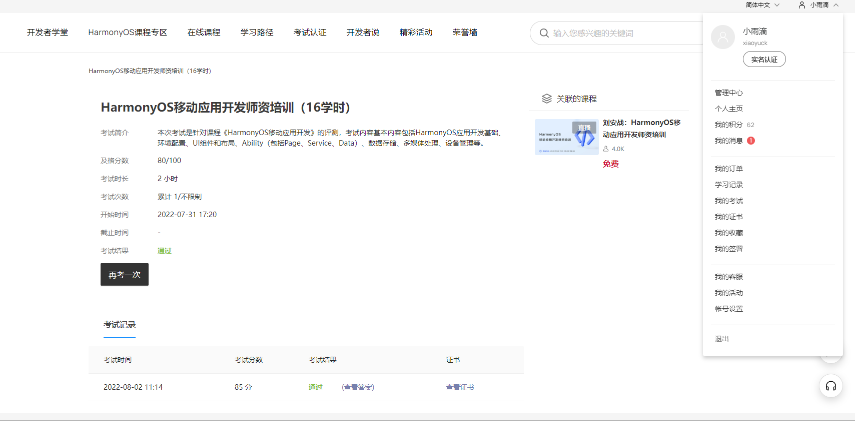Click the 考试分数 column header
855x421 pixels.
[249, 360]
